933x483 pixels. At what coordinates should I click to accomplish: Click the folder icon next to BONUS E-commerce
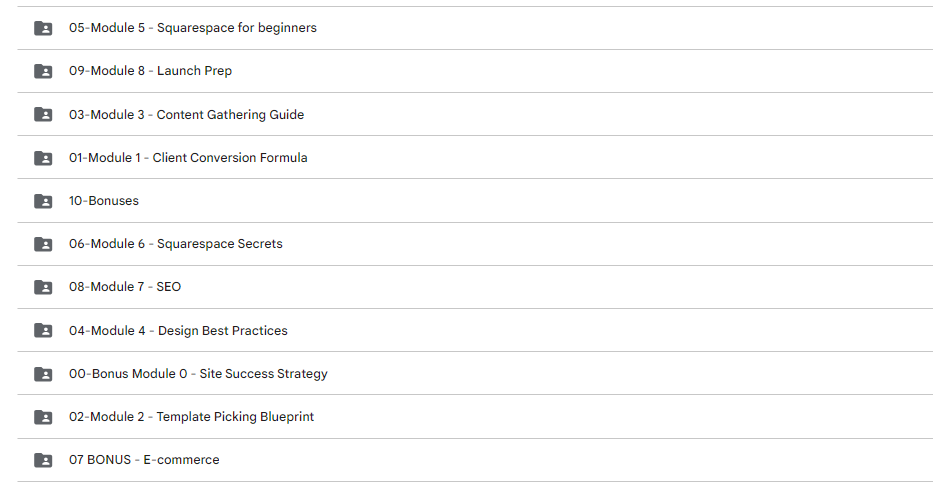point(43,460)
